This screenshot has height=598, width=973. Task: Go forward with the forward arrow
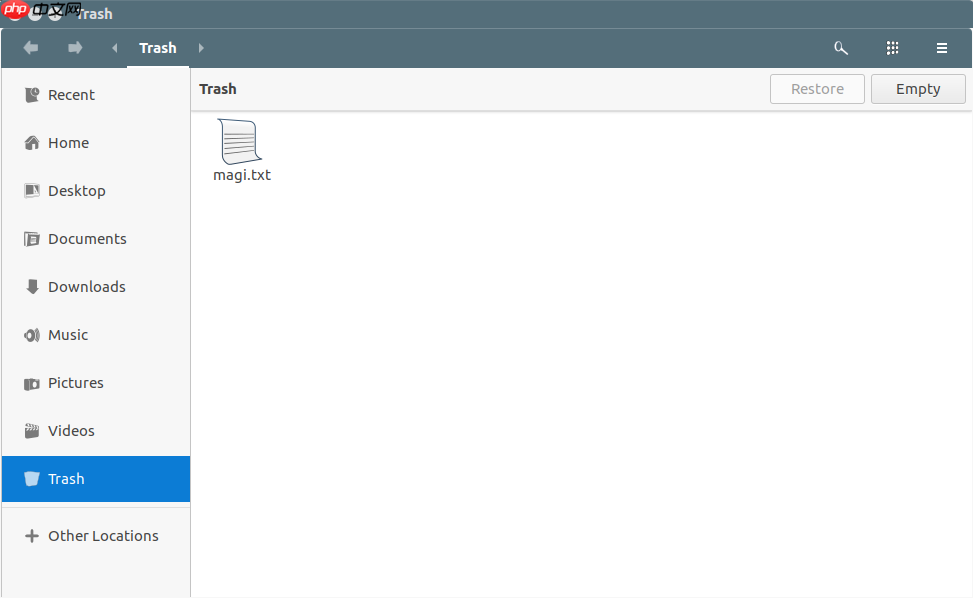click(75, 48)
